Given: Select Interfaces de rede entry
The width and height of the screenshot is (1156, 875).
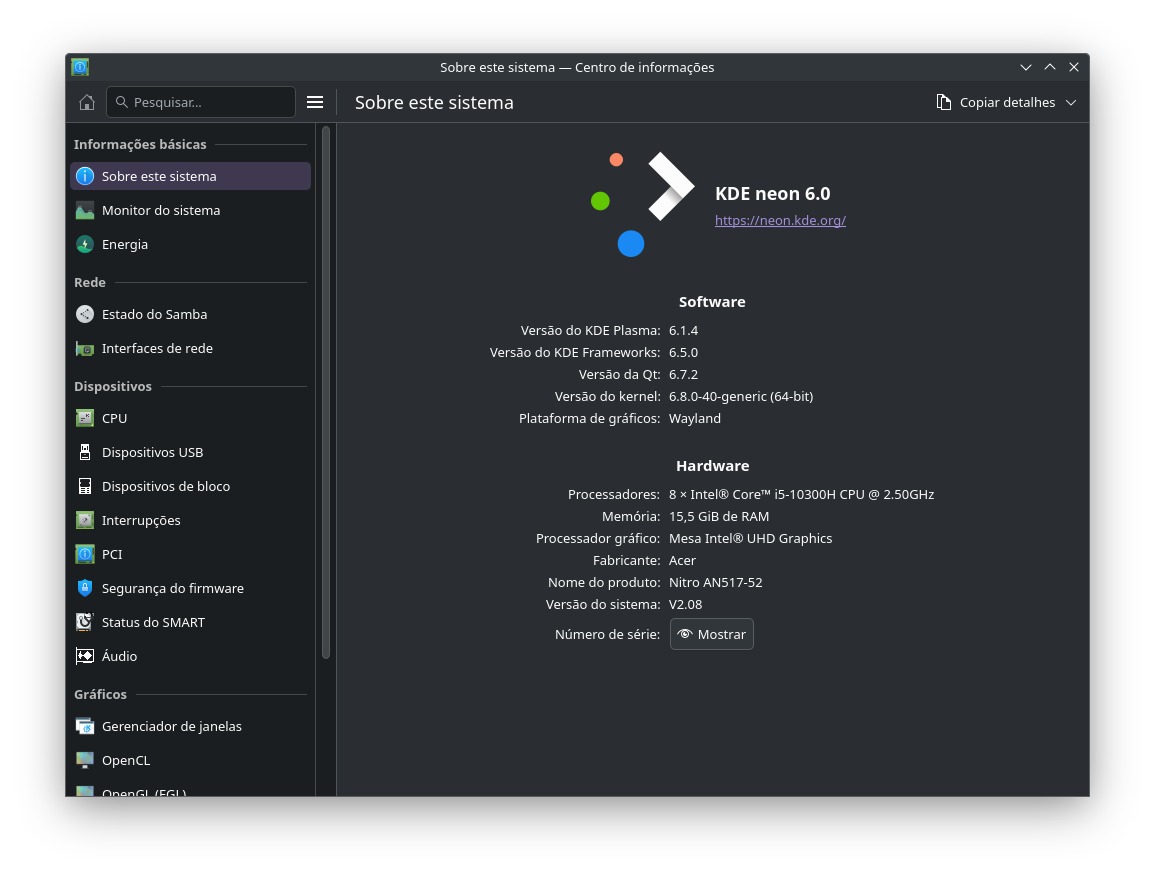Looking at the screenshot, I should tap(190, 348).
